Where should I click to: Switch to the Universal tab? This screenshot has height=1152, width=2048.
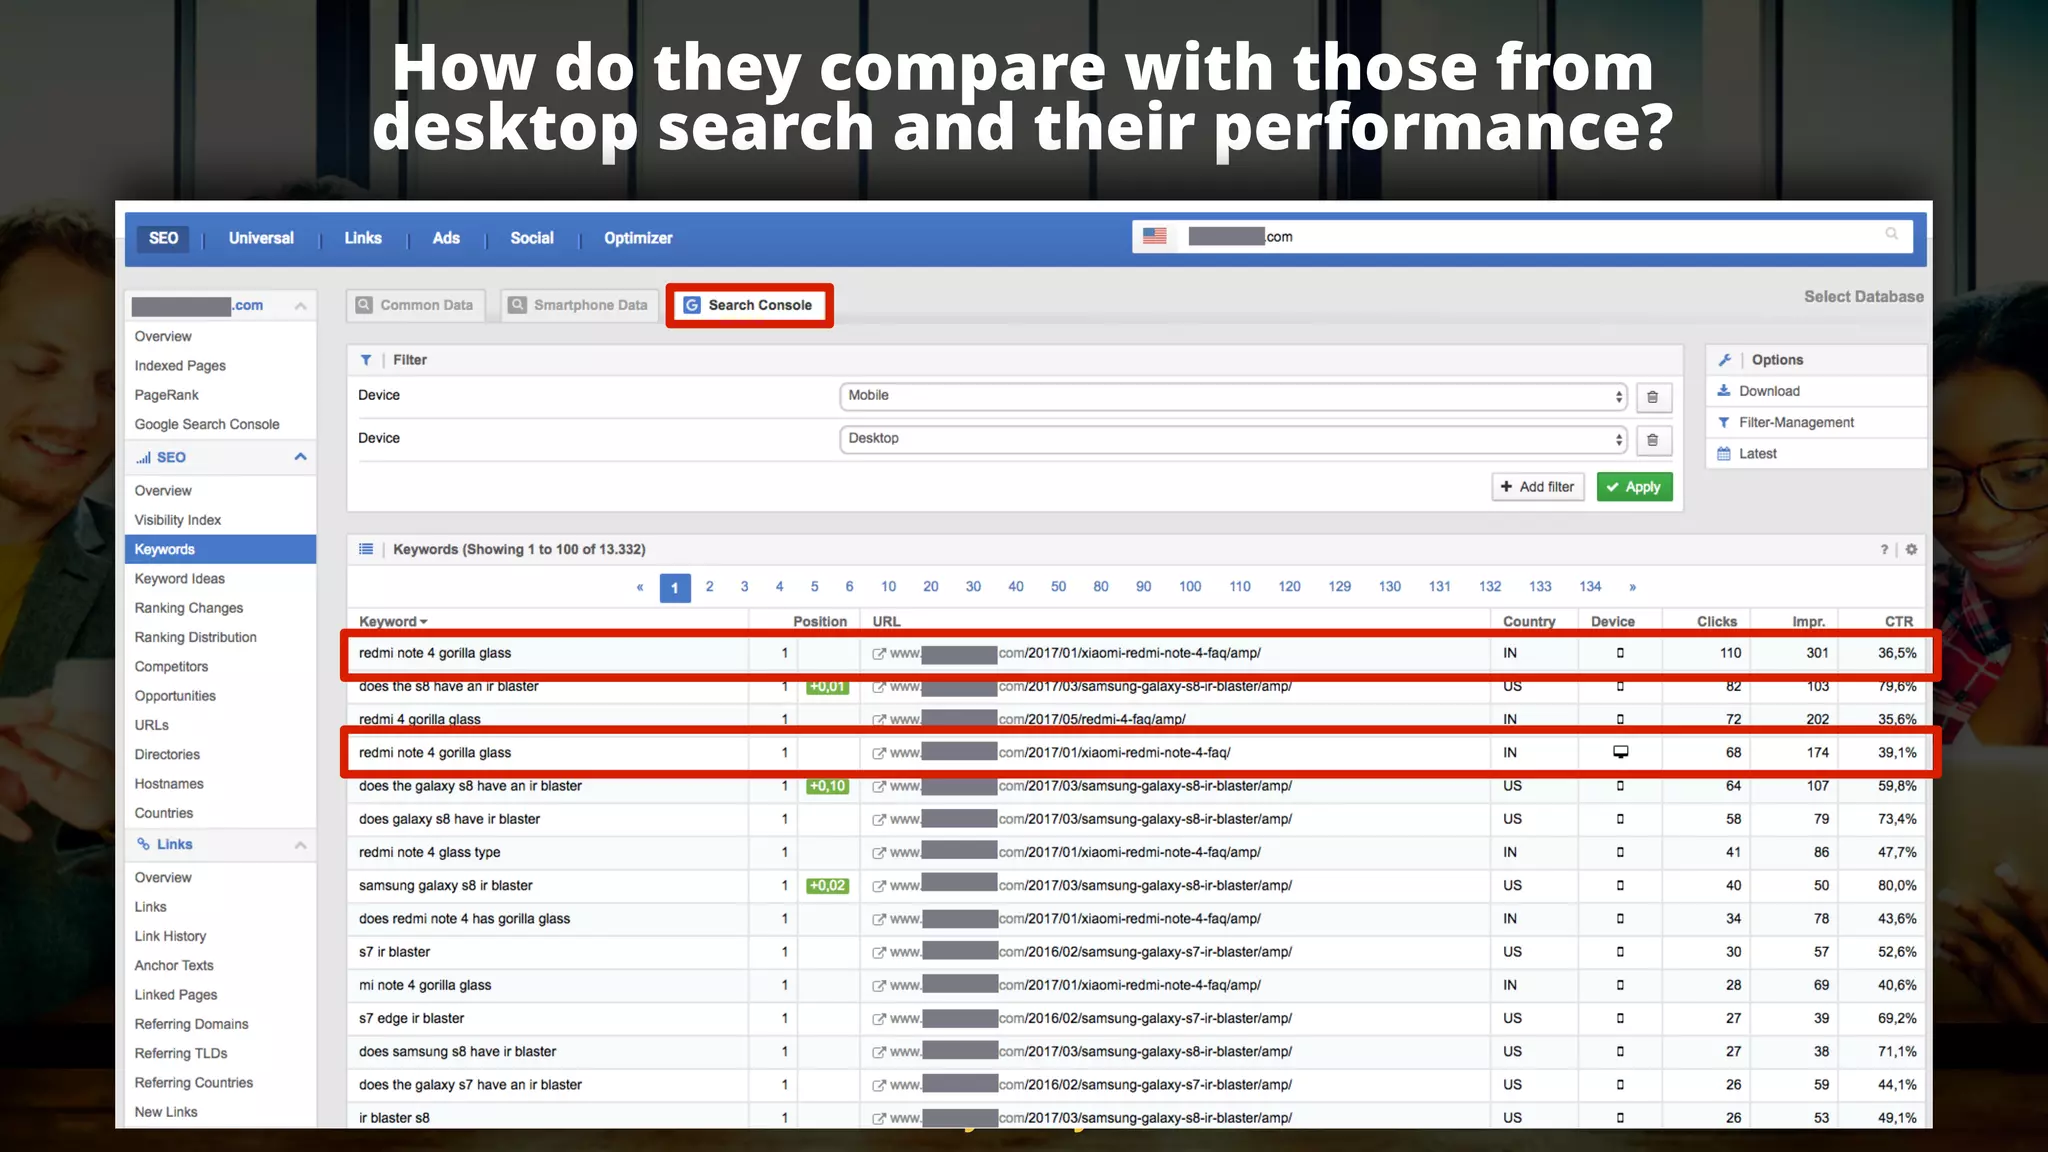[261, 238]
